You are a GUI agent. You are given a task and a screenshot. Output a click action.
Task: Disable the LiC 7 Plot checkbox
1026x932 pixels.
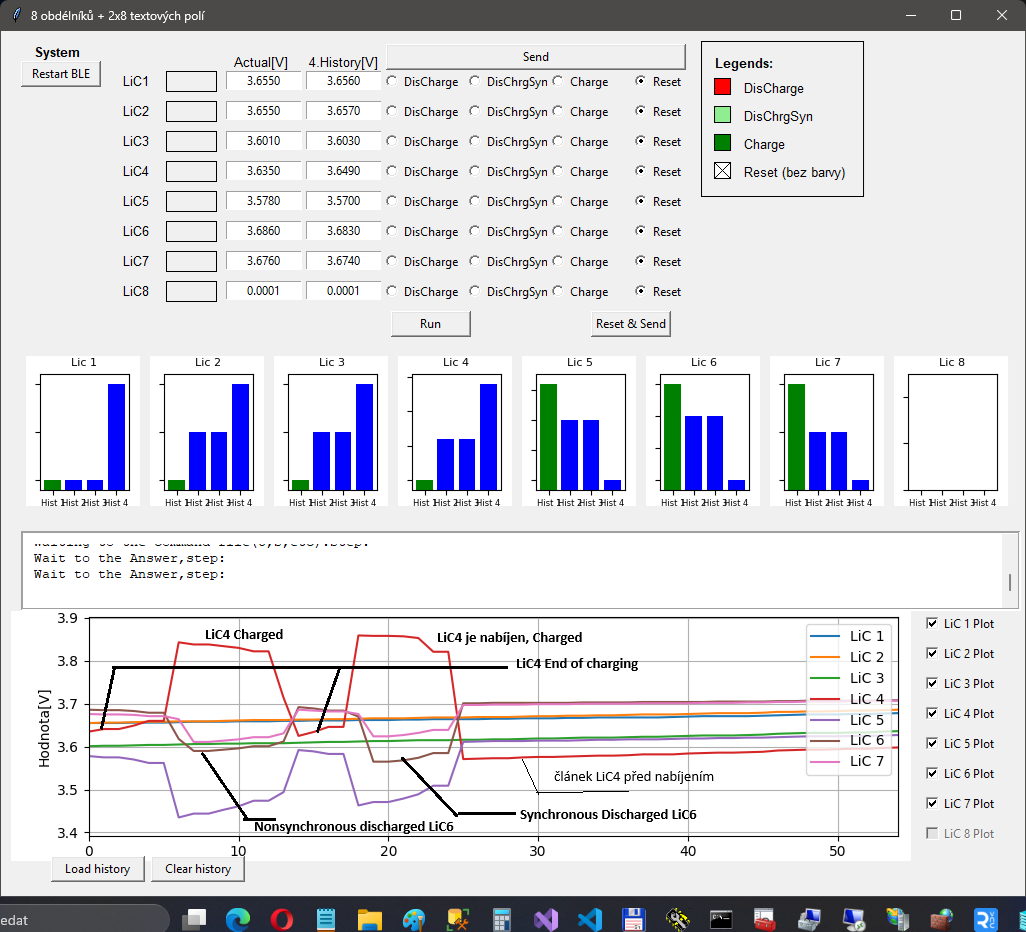click(x=933, y=804)
